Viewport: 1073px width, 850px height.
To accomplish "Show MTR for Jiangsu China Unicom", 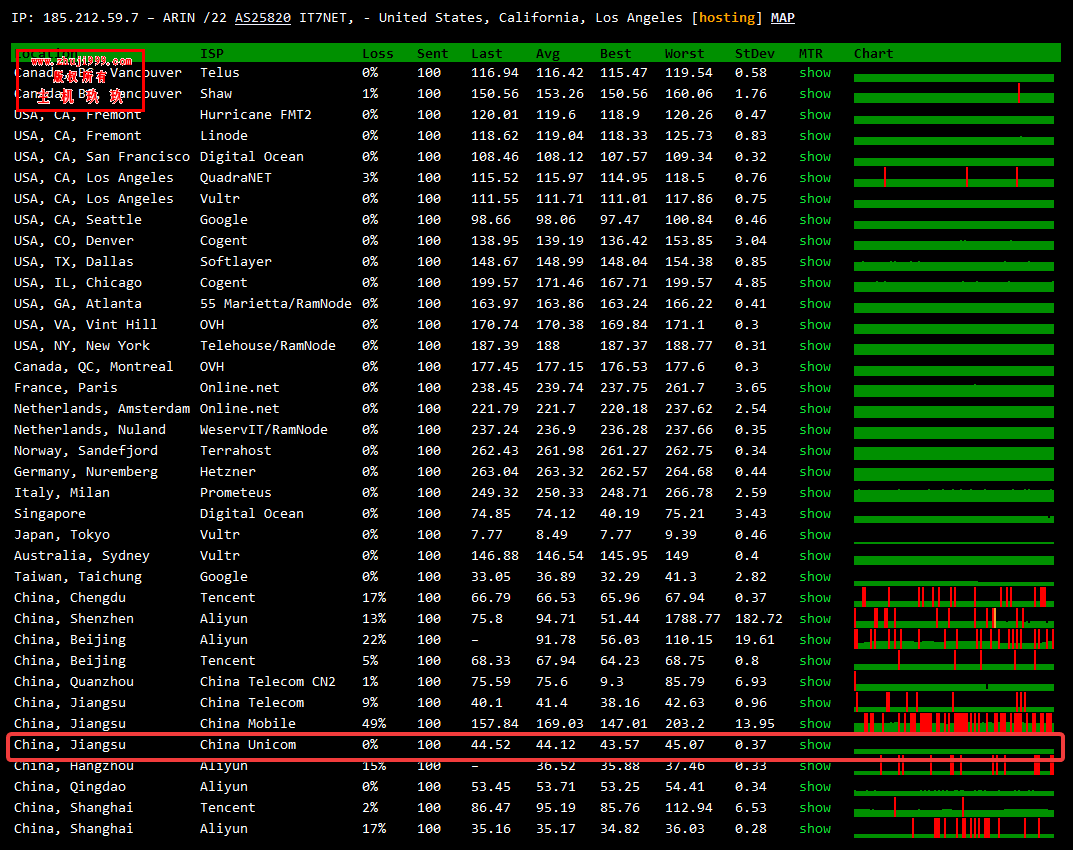I will [815, 745].
